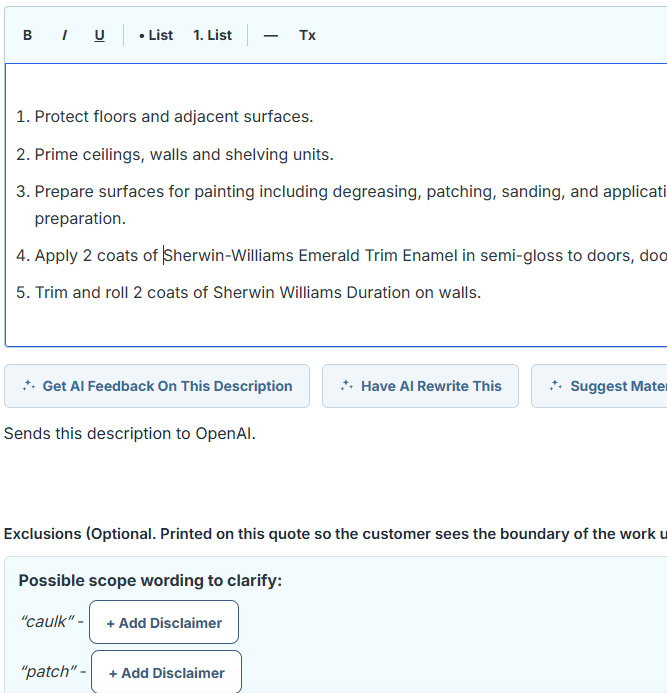Click the sparkle icon on Get AI Feedback

tap(29, 386)
